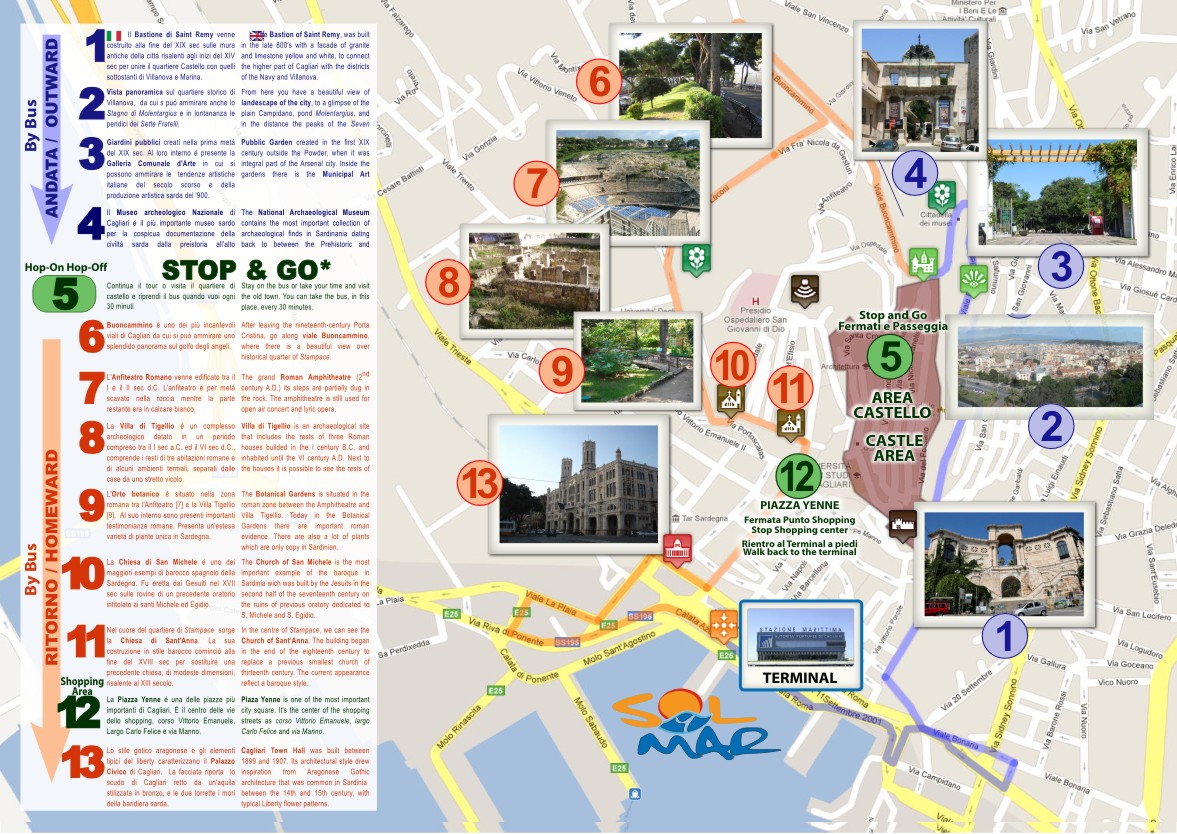The width and height of the screenshot is (1177, 834).
Task: Select the 'Shopping Area' legend label
Action: (x=82, y=686)
